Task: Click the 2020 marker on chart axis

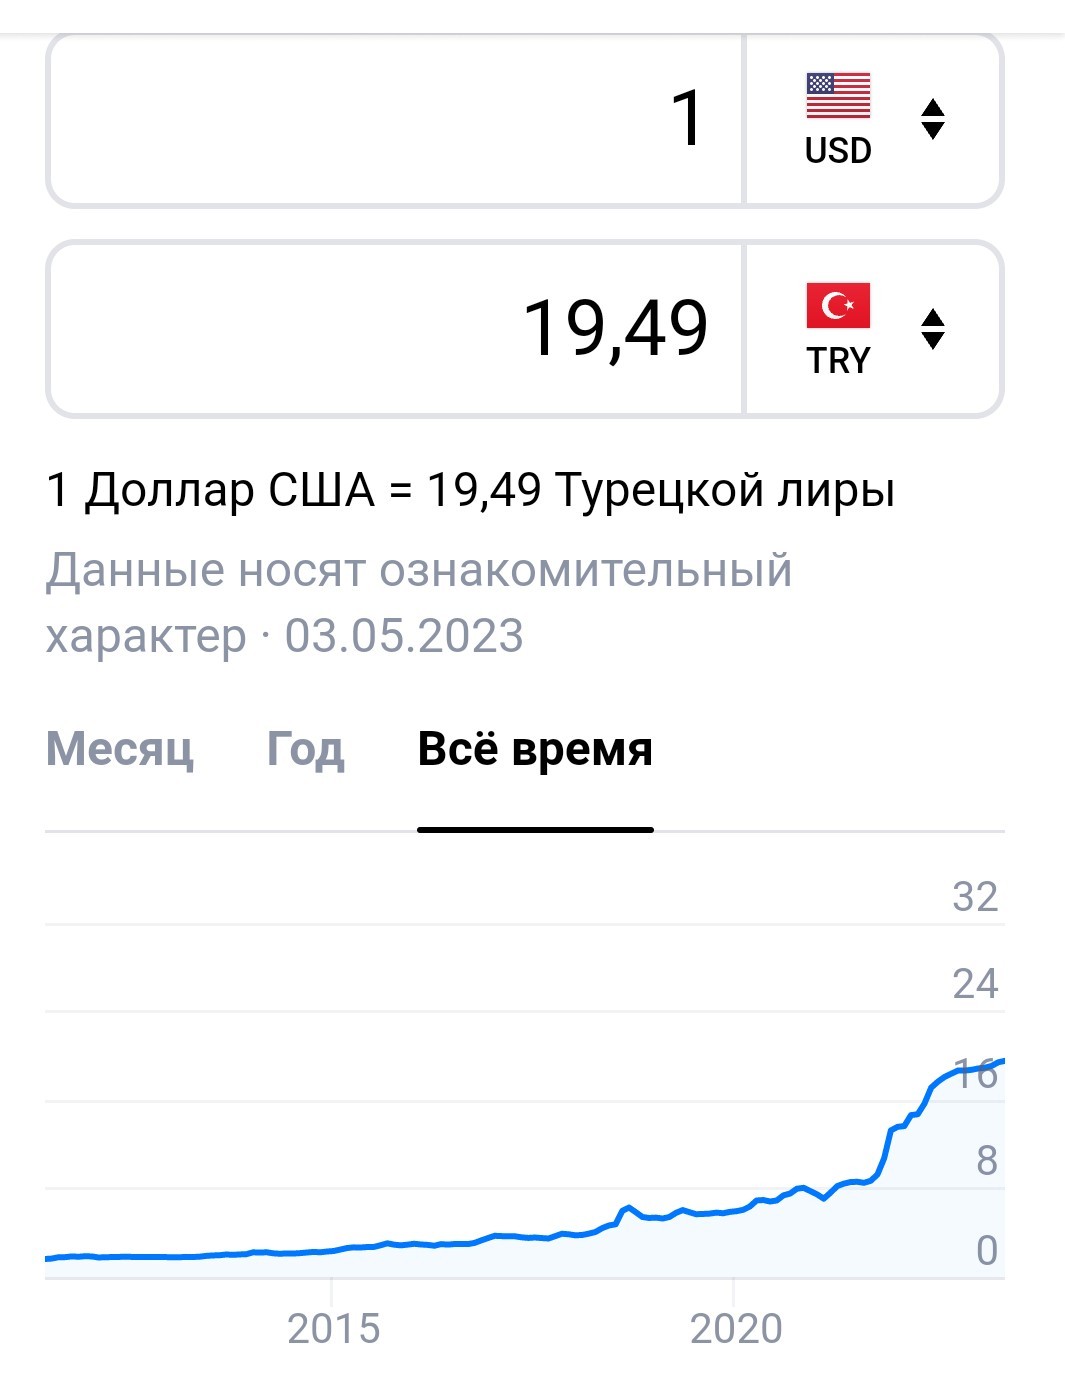Action: point(736,1329)
